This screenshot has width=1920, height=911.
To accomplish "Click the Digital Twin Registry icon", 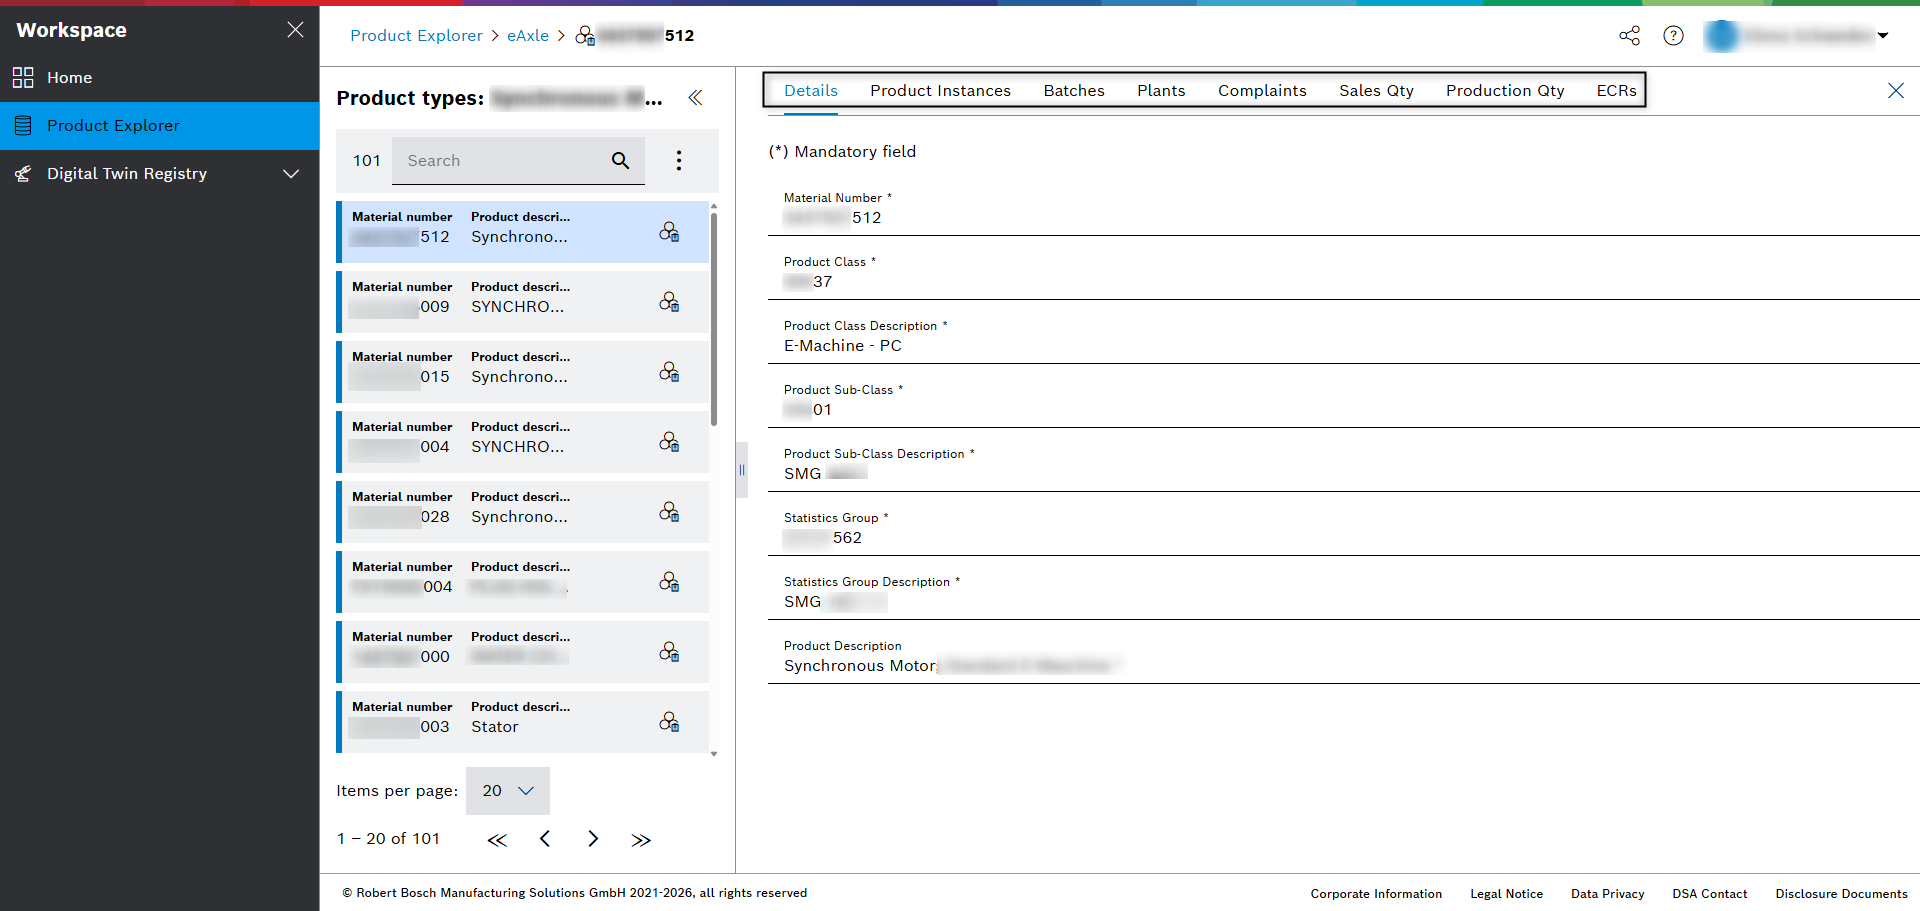I will point(23,174).
